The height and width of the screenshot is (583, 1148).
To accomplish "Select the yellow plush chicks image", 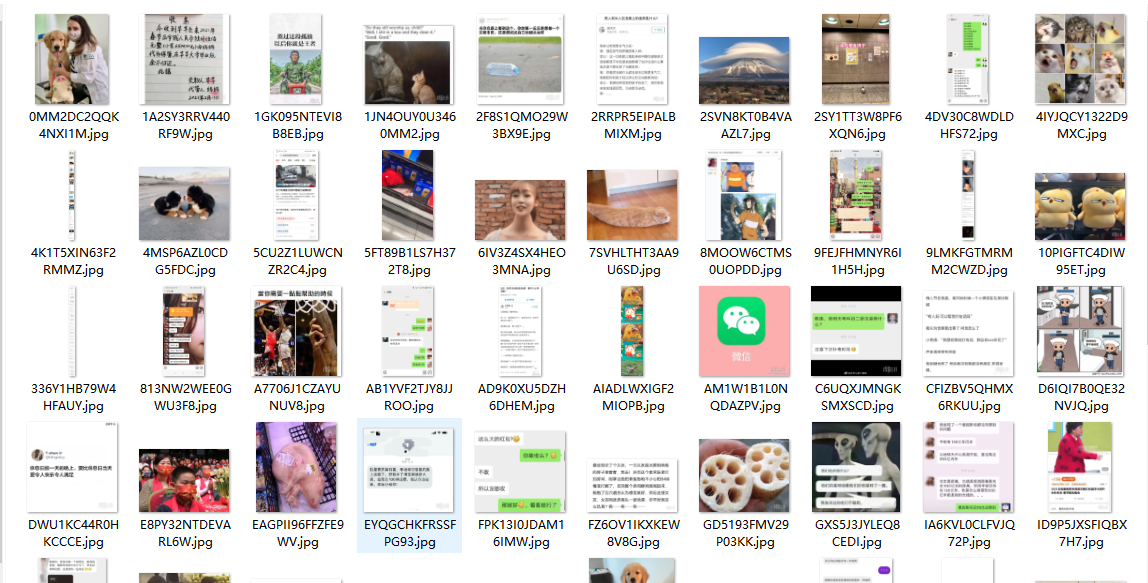I will click(1081, 207).
